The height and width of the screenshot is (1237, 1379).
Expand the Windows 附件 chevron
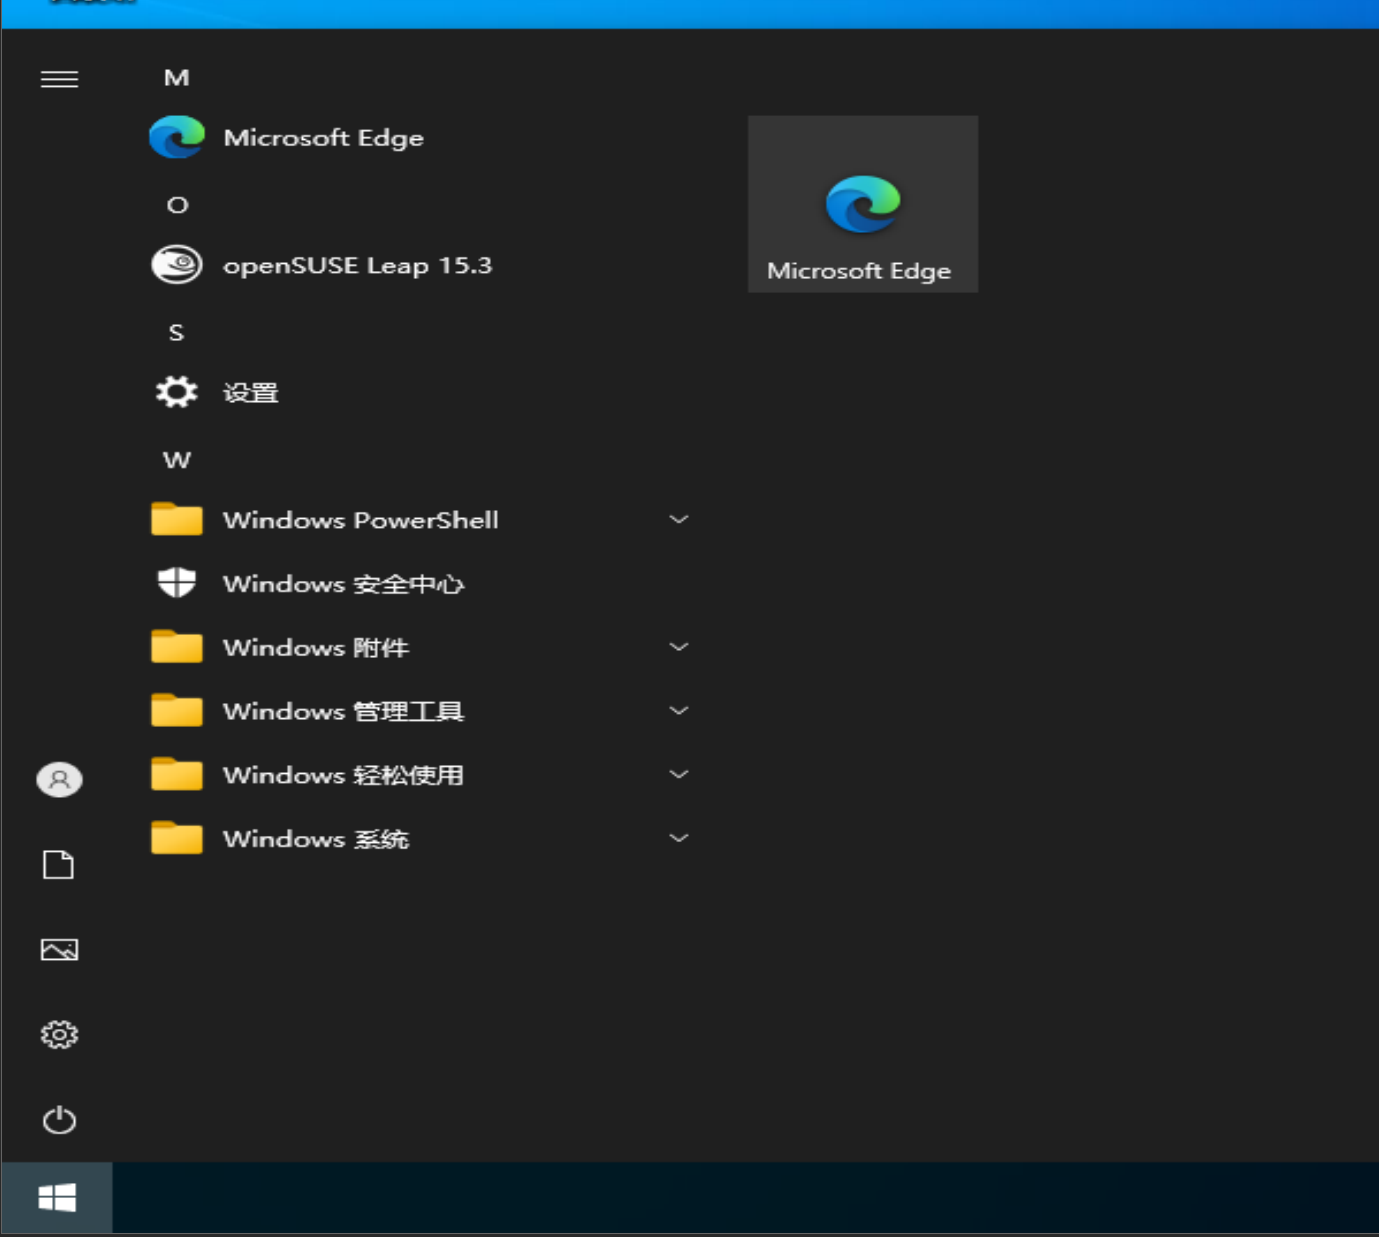click(679, 647)
